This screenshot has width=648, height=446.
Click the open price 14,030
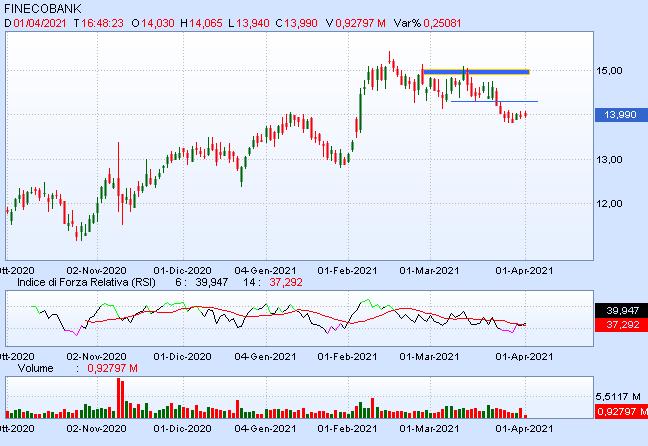click(x=158, y=23)
